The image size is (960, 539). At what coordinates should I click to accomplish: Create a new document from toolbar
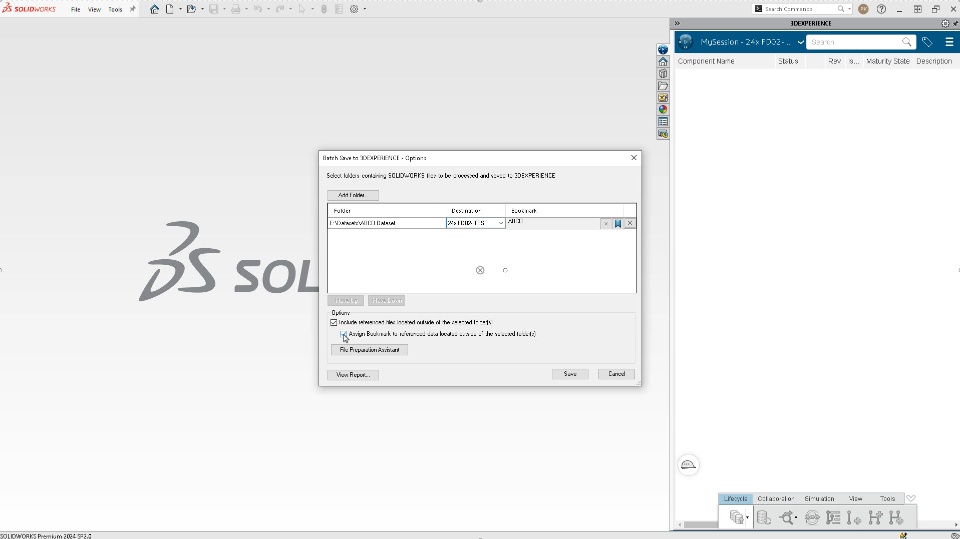click(170, 9)
